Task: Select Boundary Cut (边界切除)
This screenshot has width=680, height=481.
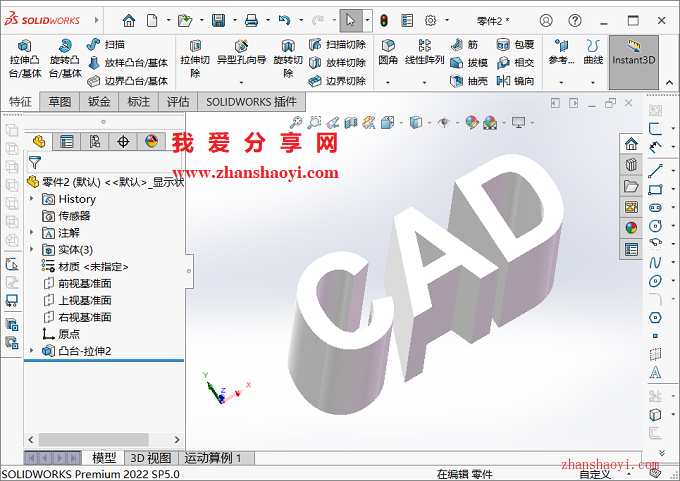Action: (337, 81)
